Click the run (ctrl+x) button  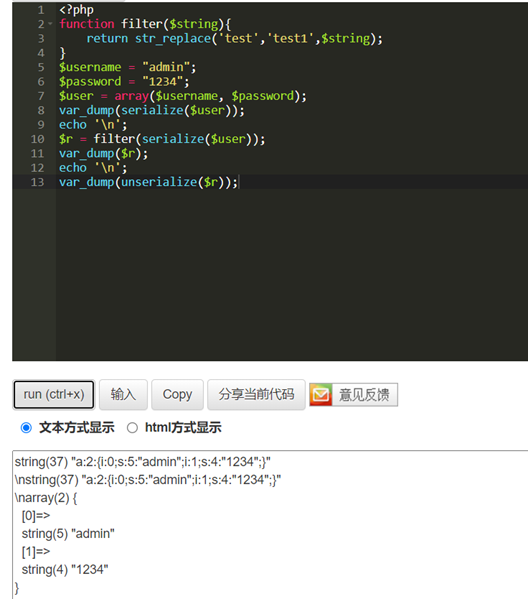coord(54,394)
